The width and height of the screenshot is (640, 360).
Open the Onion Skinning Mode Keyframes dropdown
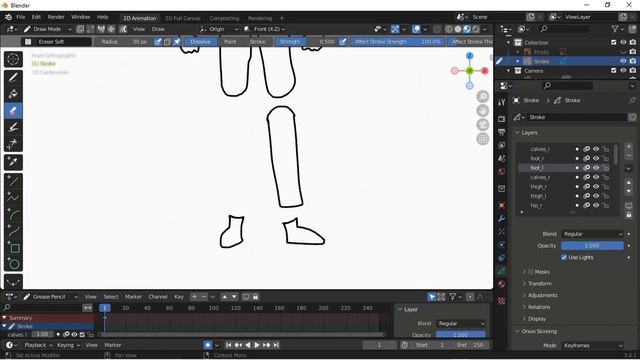pyautogui.click(x=592, y=345)
